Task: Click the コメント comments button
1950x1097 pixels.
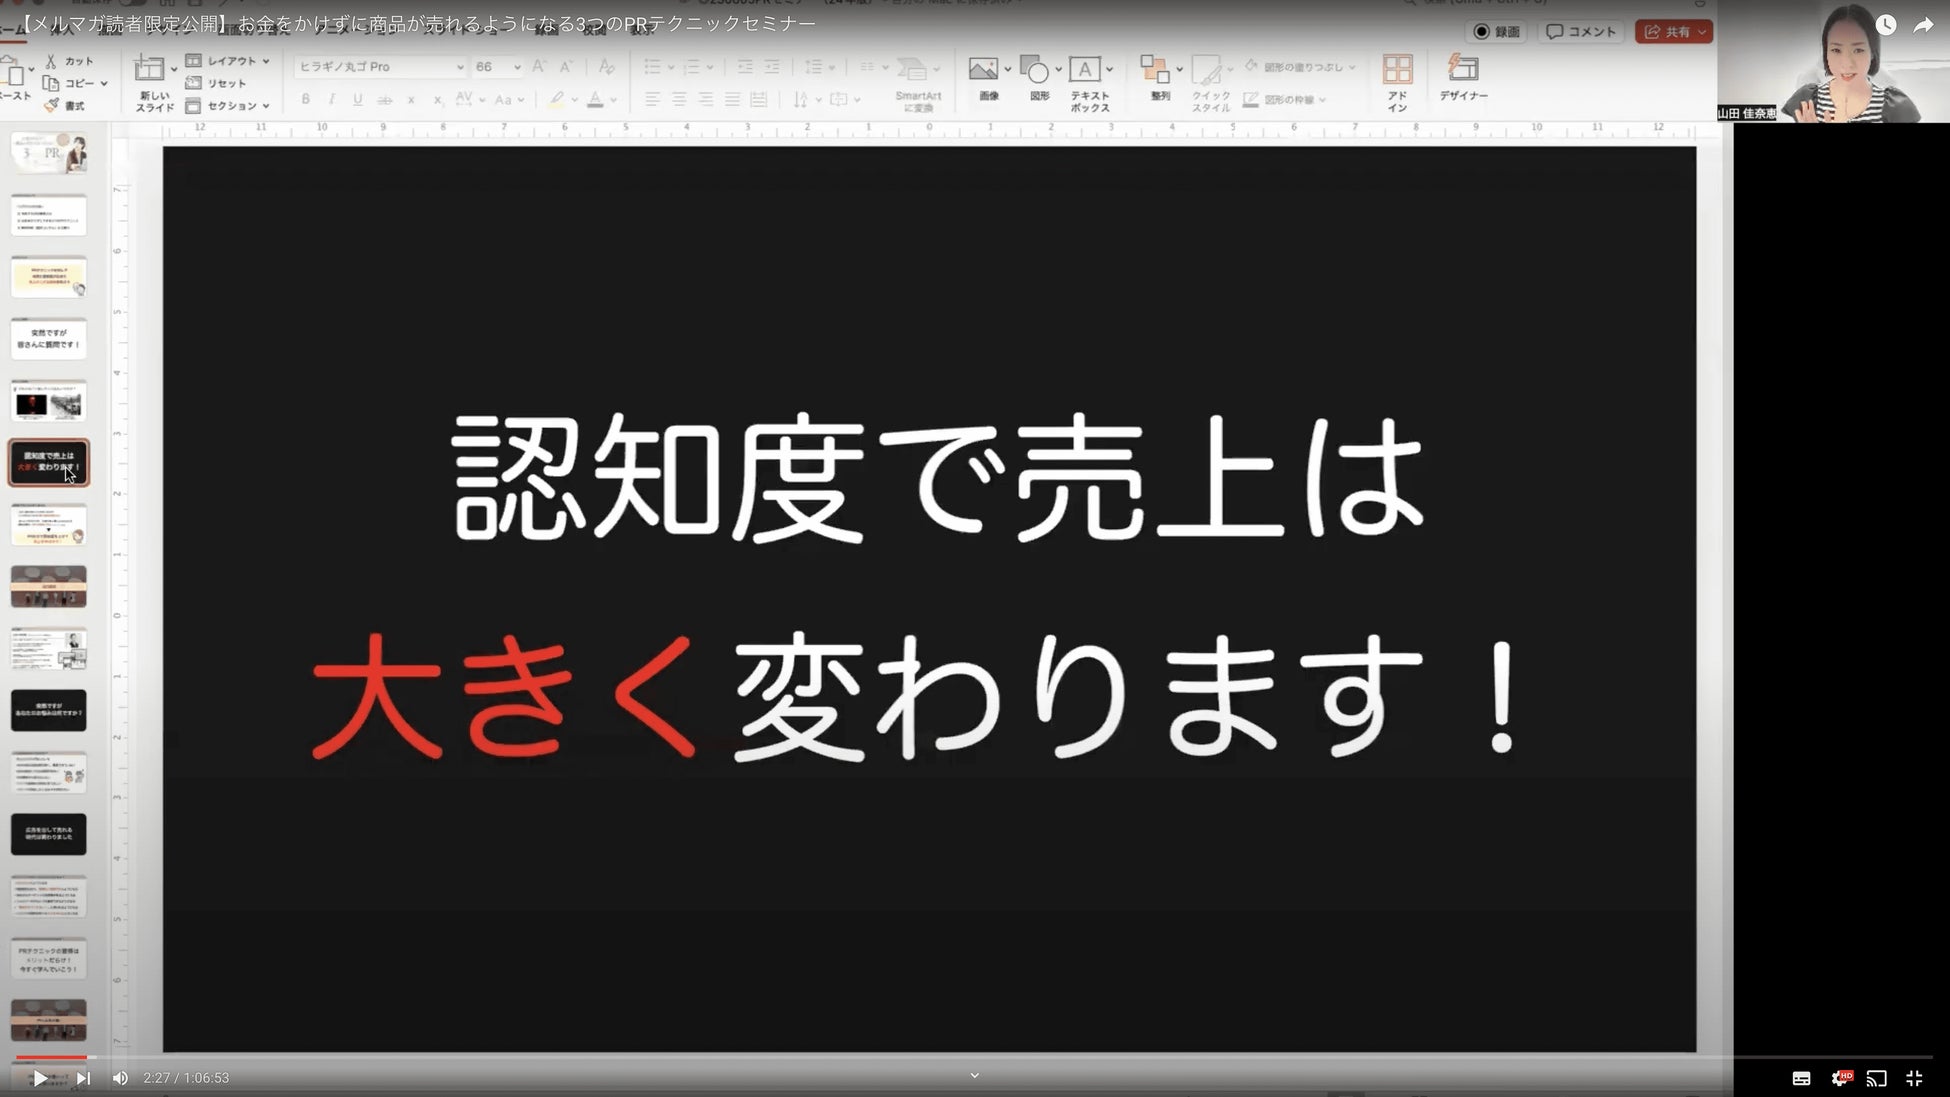Action: 1581,32
